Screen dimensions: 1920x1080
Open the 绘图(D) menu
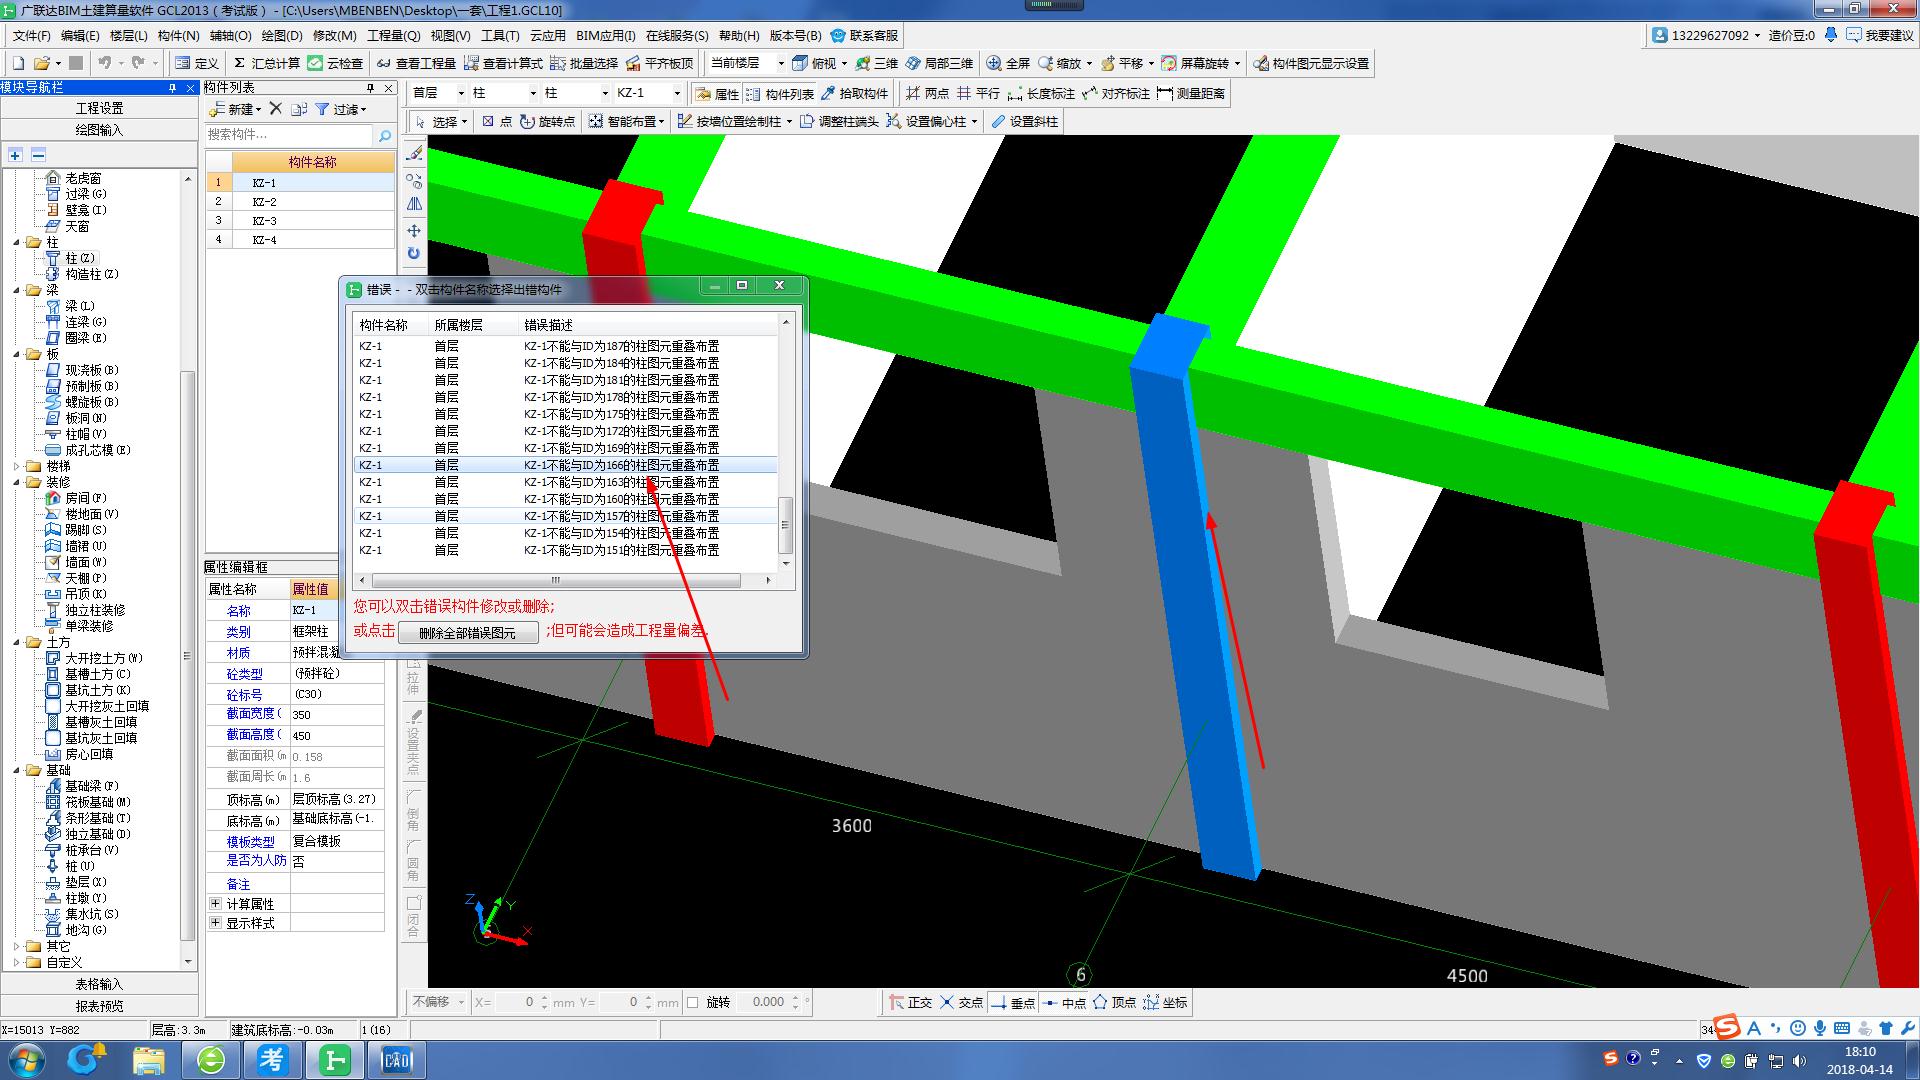point(281,36)
